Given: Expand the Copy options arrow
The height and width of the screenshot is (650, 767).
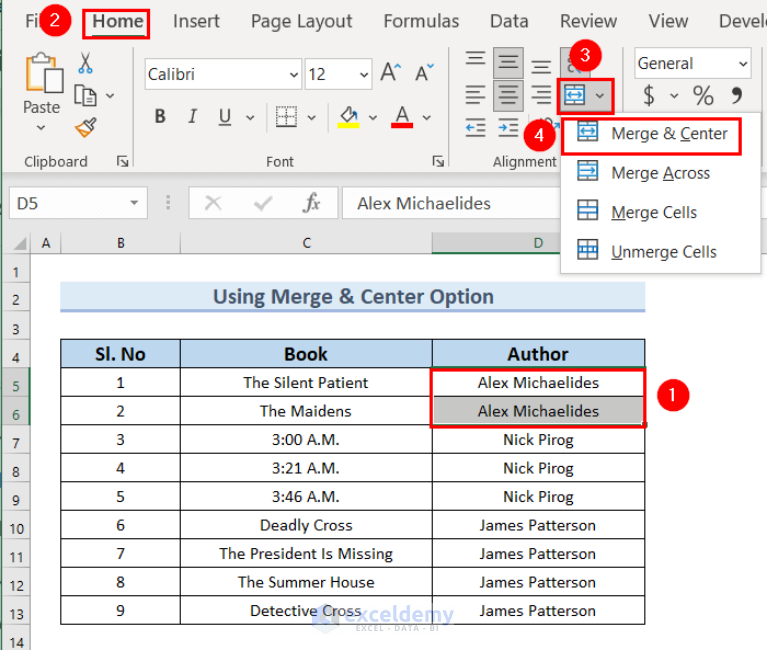Looking at the screenshot, I should point(110,96).
